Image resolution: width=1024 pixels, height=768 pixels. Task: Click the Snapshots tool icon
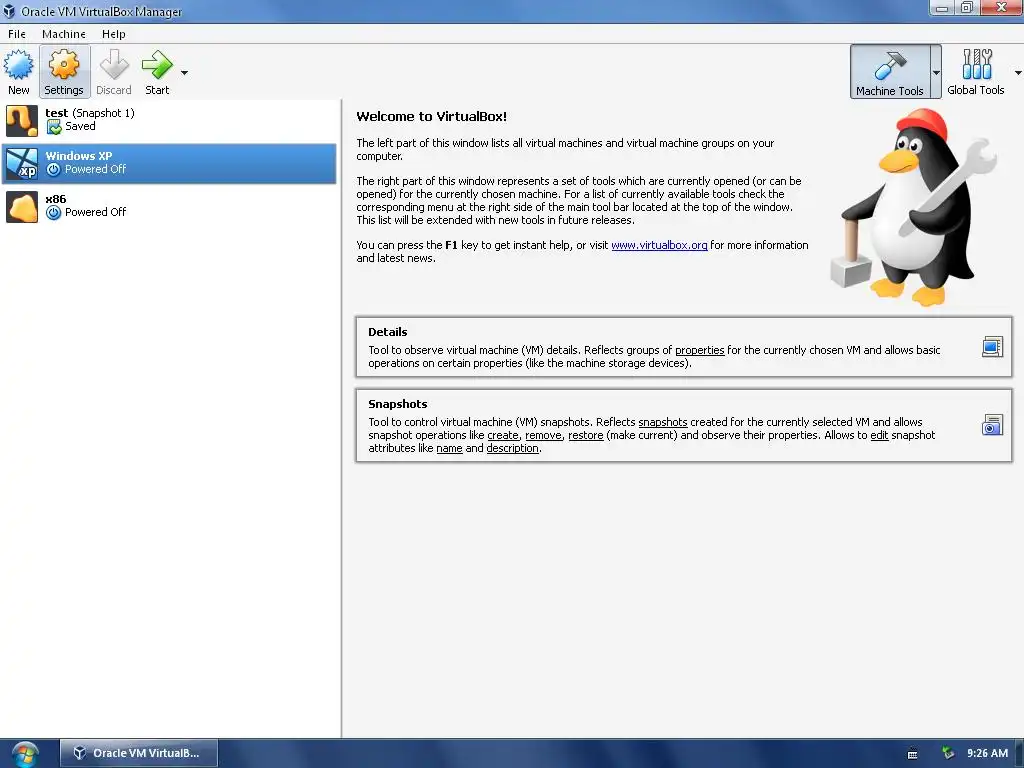coord(992,425)
